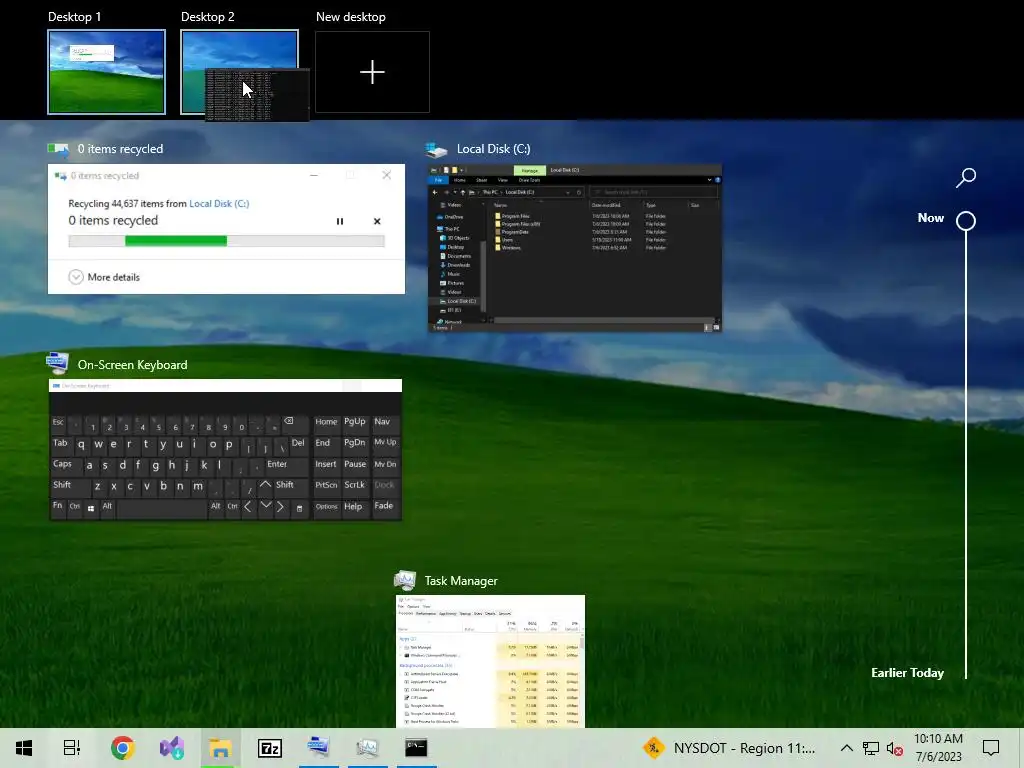This screenshot has height=768, width=1024.
Task: Click the Home key on On-Screen Keyboard
Action: tap(326, 424)
